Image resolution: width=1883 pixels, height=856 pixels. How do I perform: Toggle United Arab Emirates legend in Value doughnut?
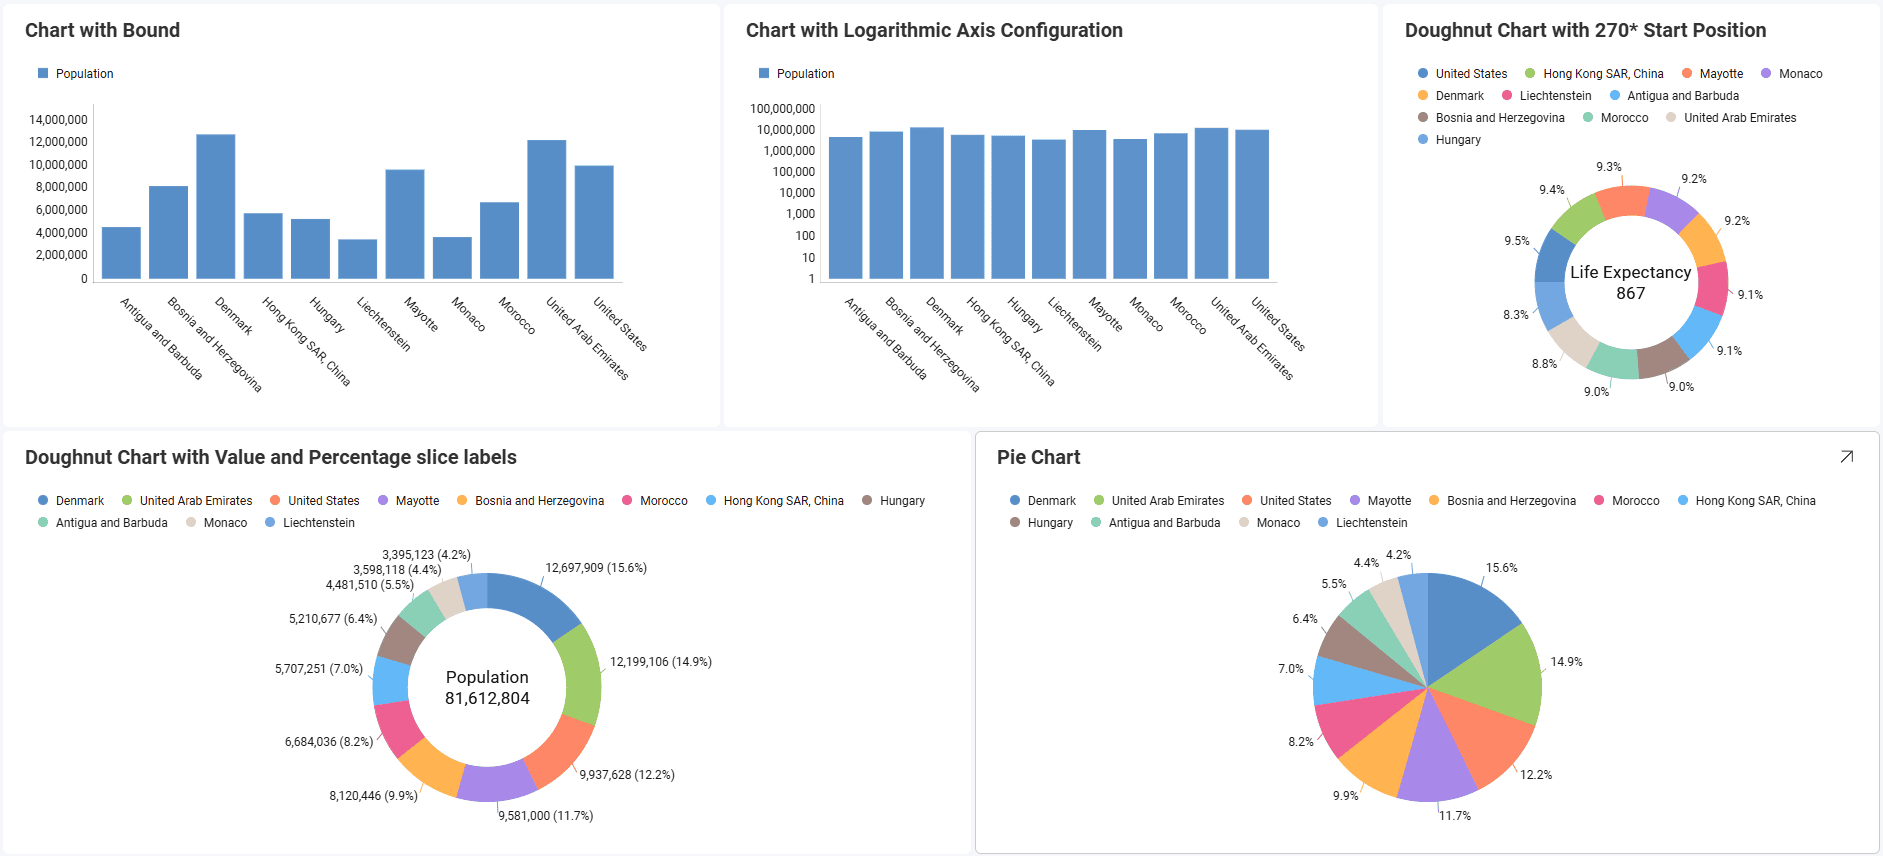pos(187,501)
